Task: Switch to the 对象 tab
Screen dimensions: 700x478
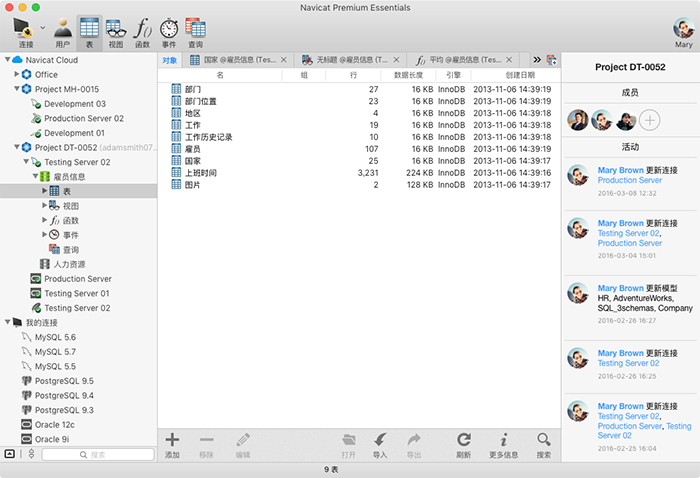Action: (170, 60)
